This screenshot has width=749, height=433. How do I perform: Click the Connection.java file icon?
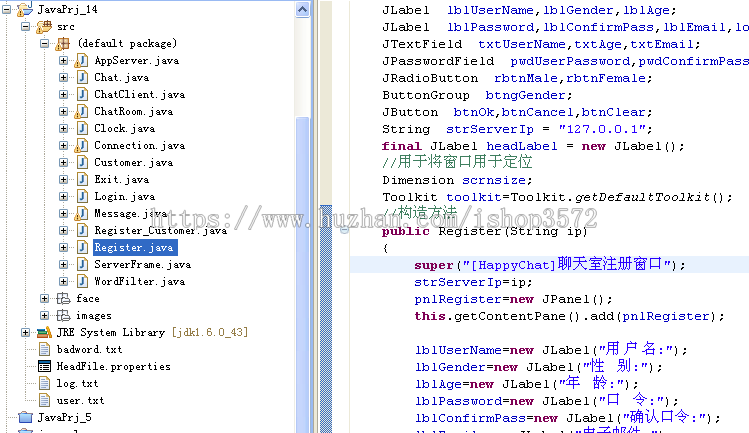[82, 145]
